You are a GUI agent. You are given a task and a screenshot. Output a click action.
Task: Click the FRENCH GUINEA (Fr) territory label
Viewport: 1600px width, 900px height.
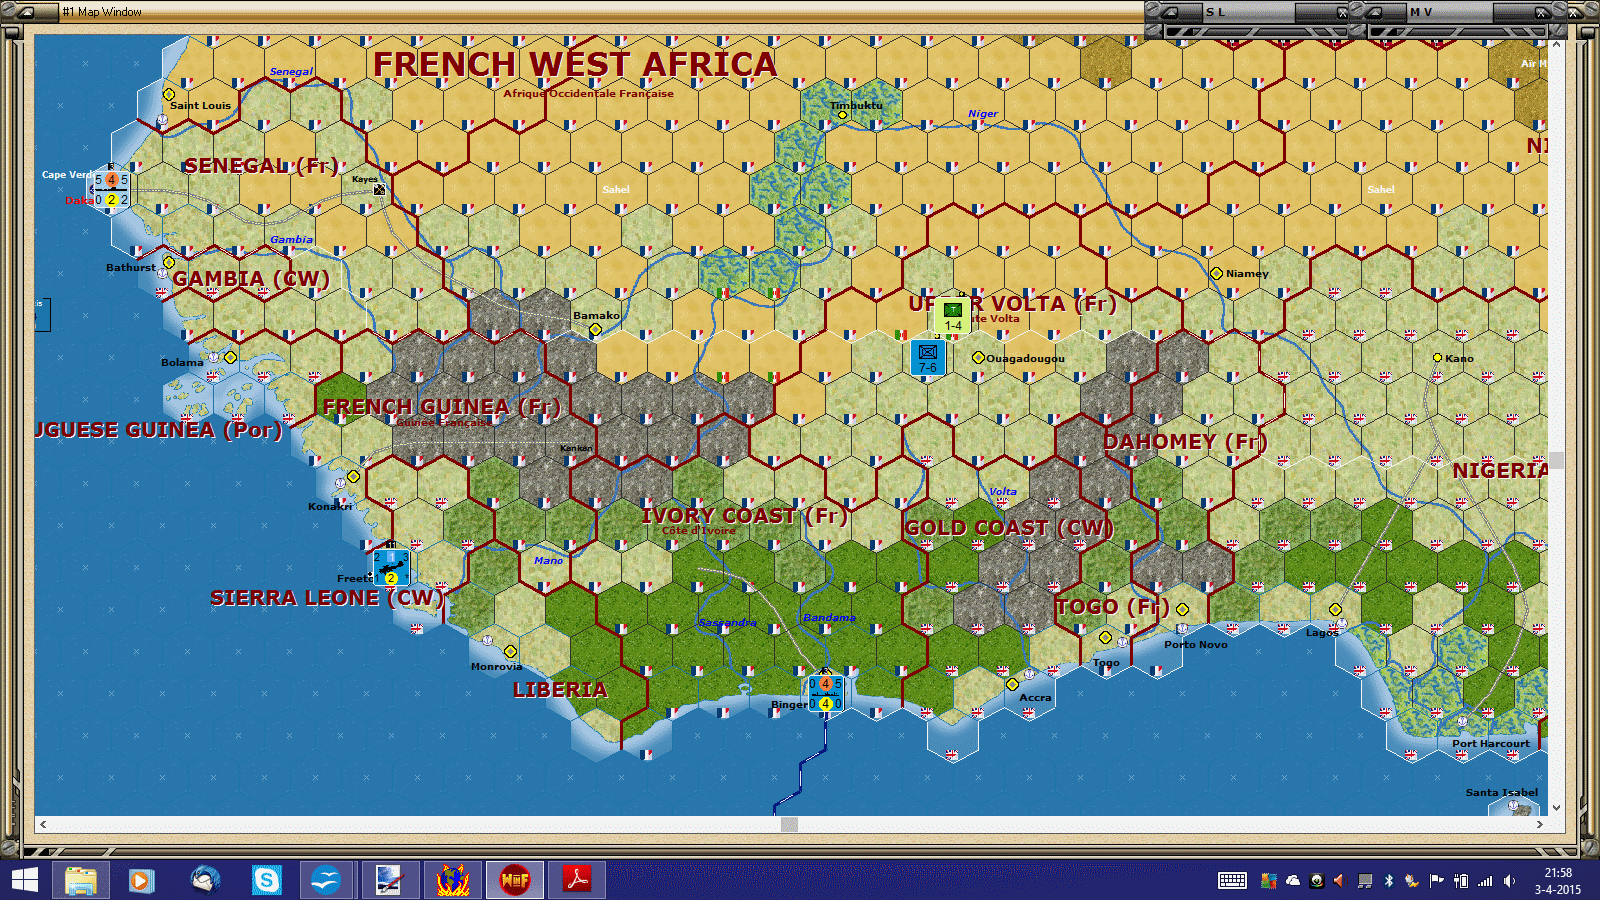coord(441,407)
